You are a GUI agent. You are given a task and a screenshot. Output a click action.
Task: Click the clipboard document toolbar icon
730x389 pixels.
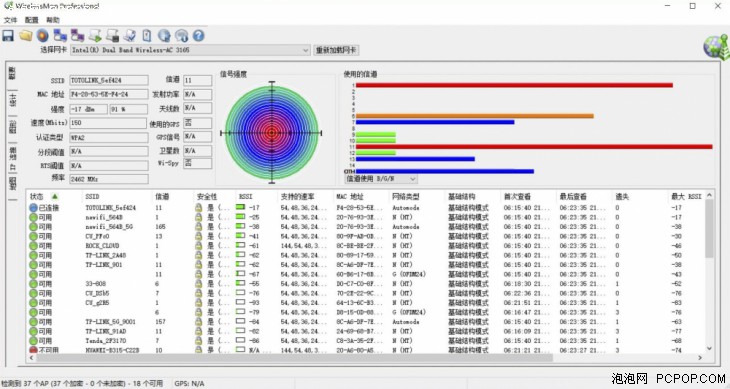(x=147, y=35)
